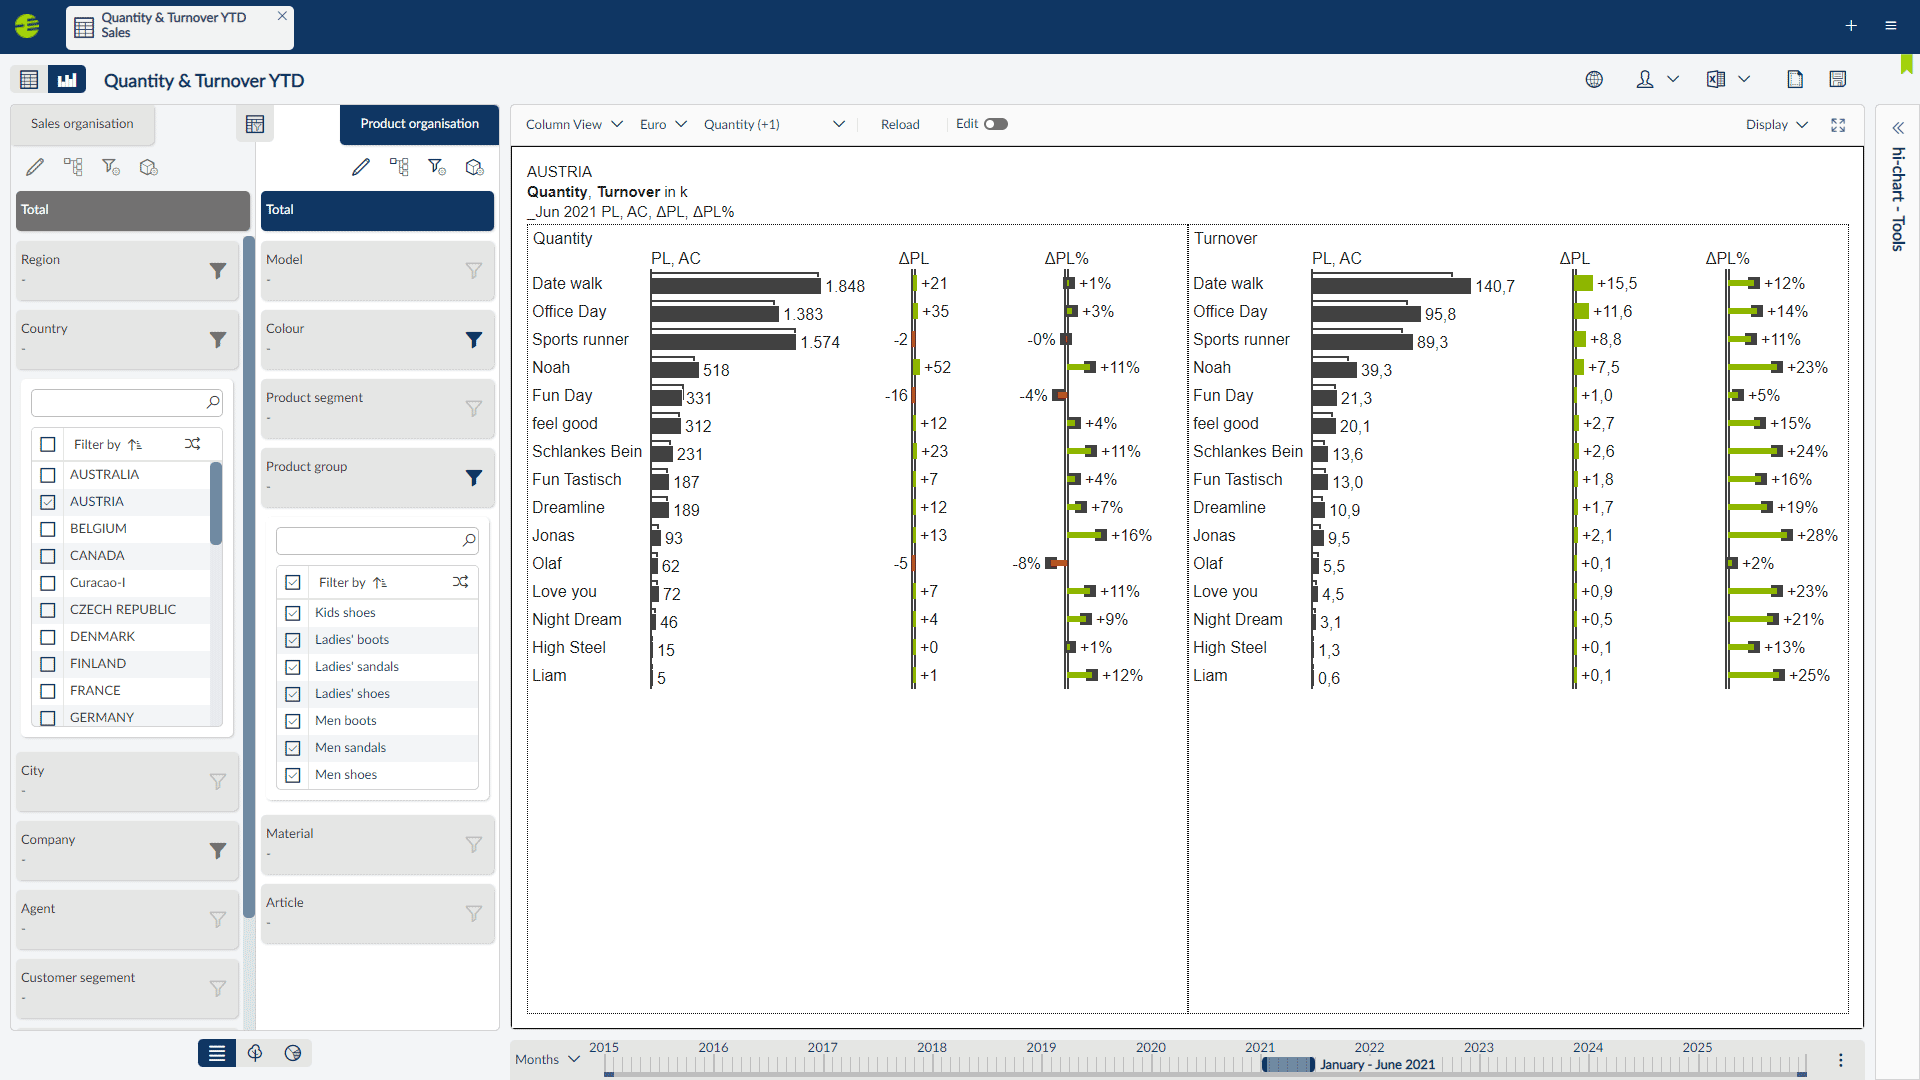Uncheck the AUSTRIA checkbox

48,502
